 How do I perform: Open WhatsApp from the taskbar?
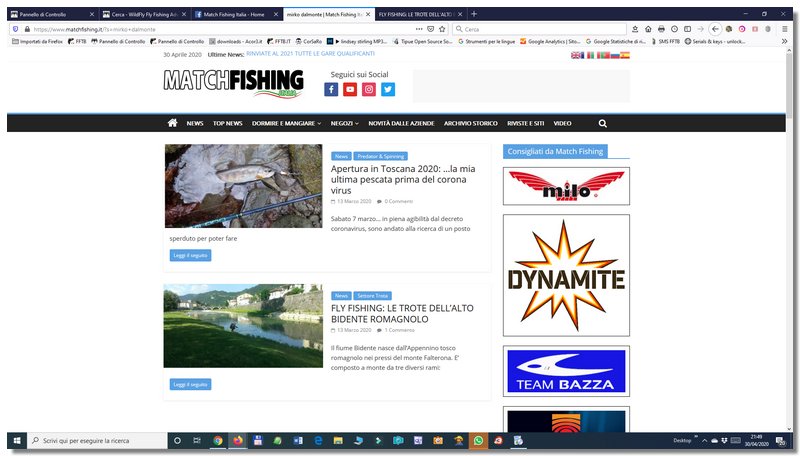478,440
